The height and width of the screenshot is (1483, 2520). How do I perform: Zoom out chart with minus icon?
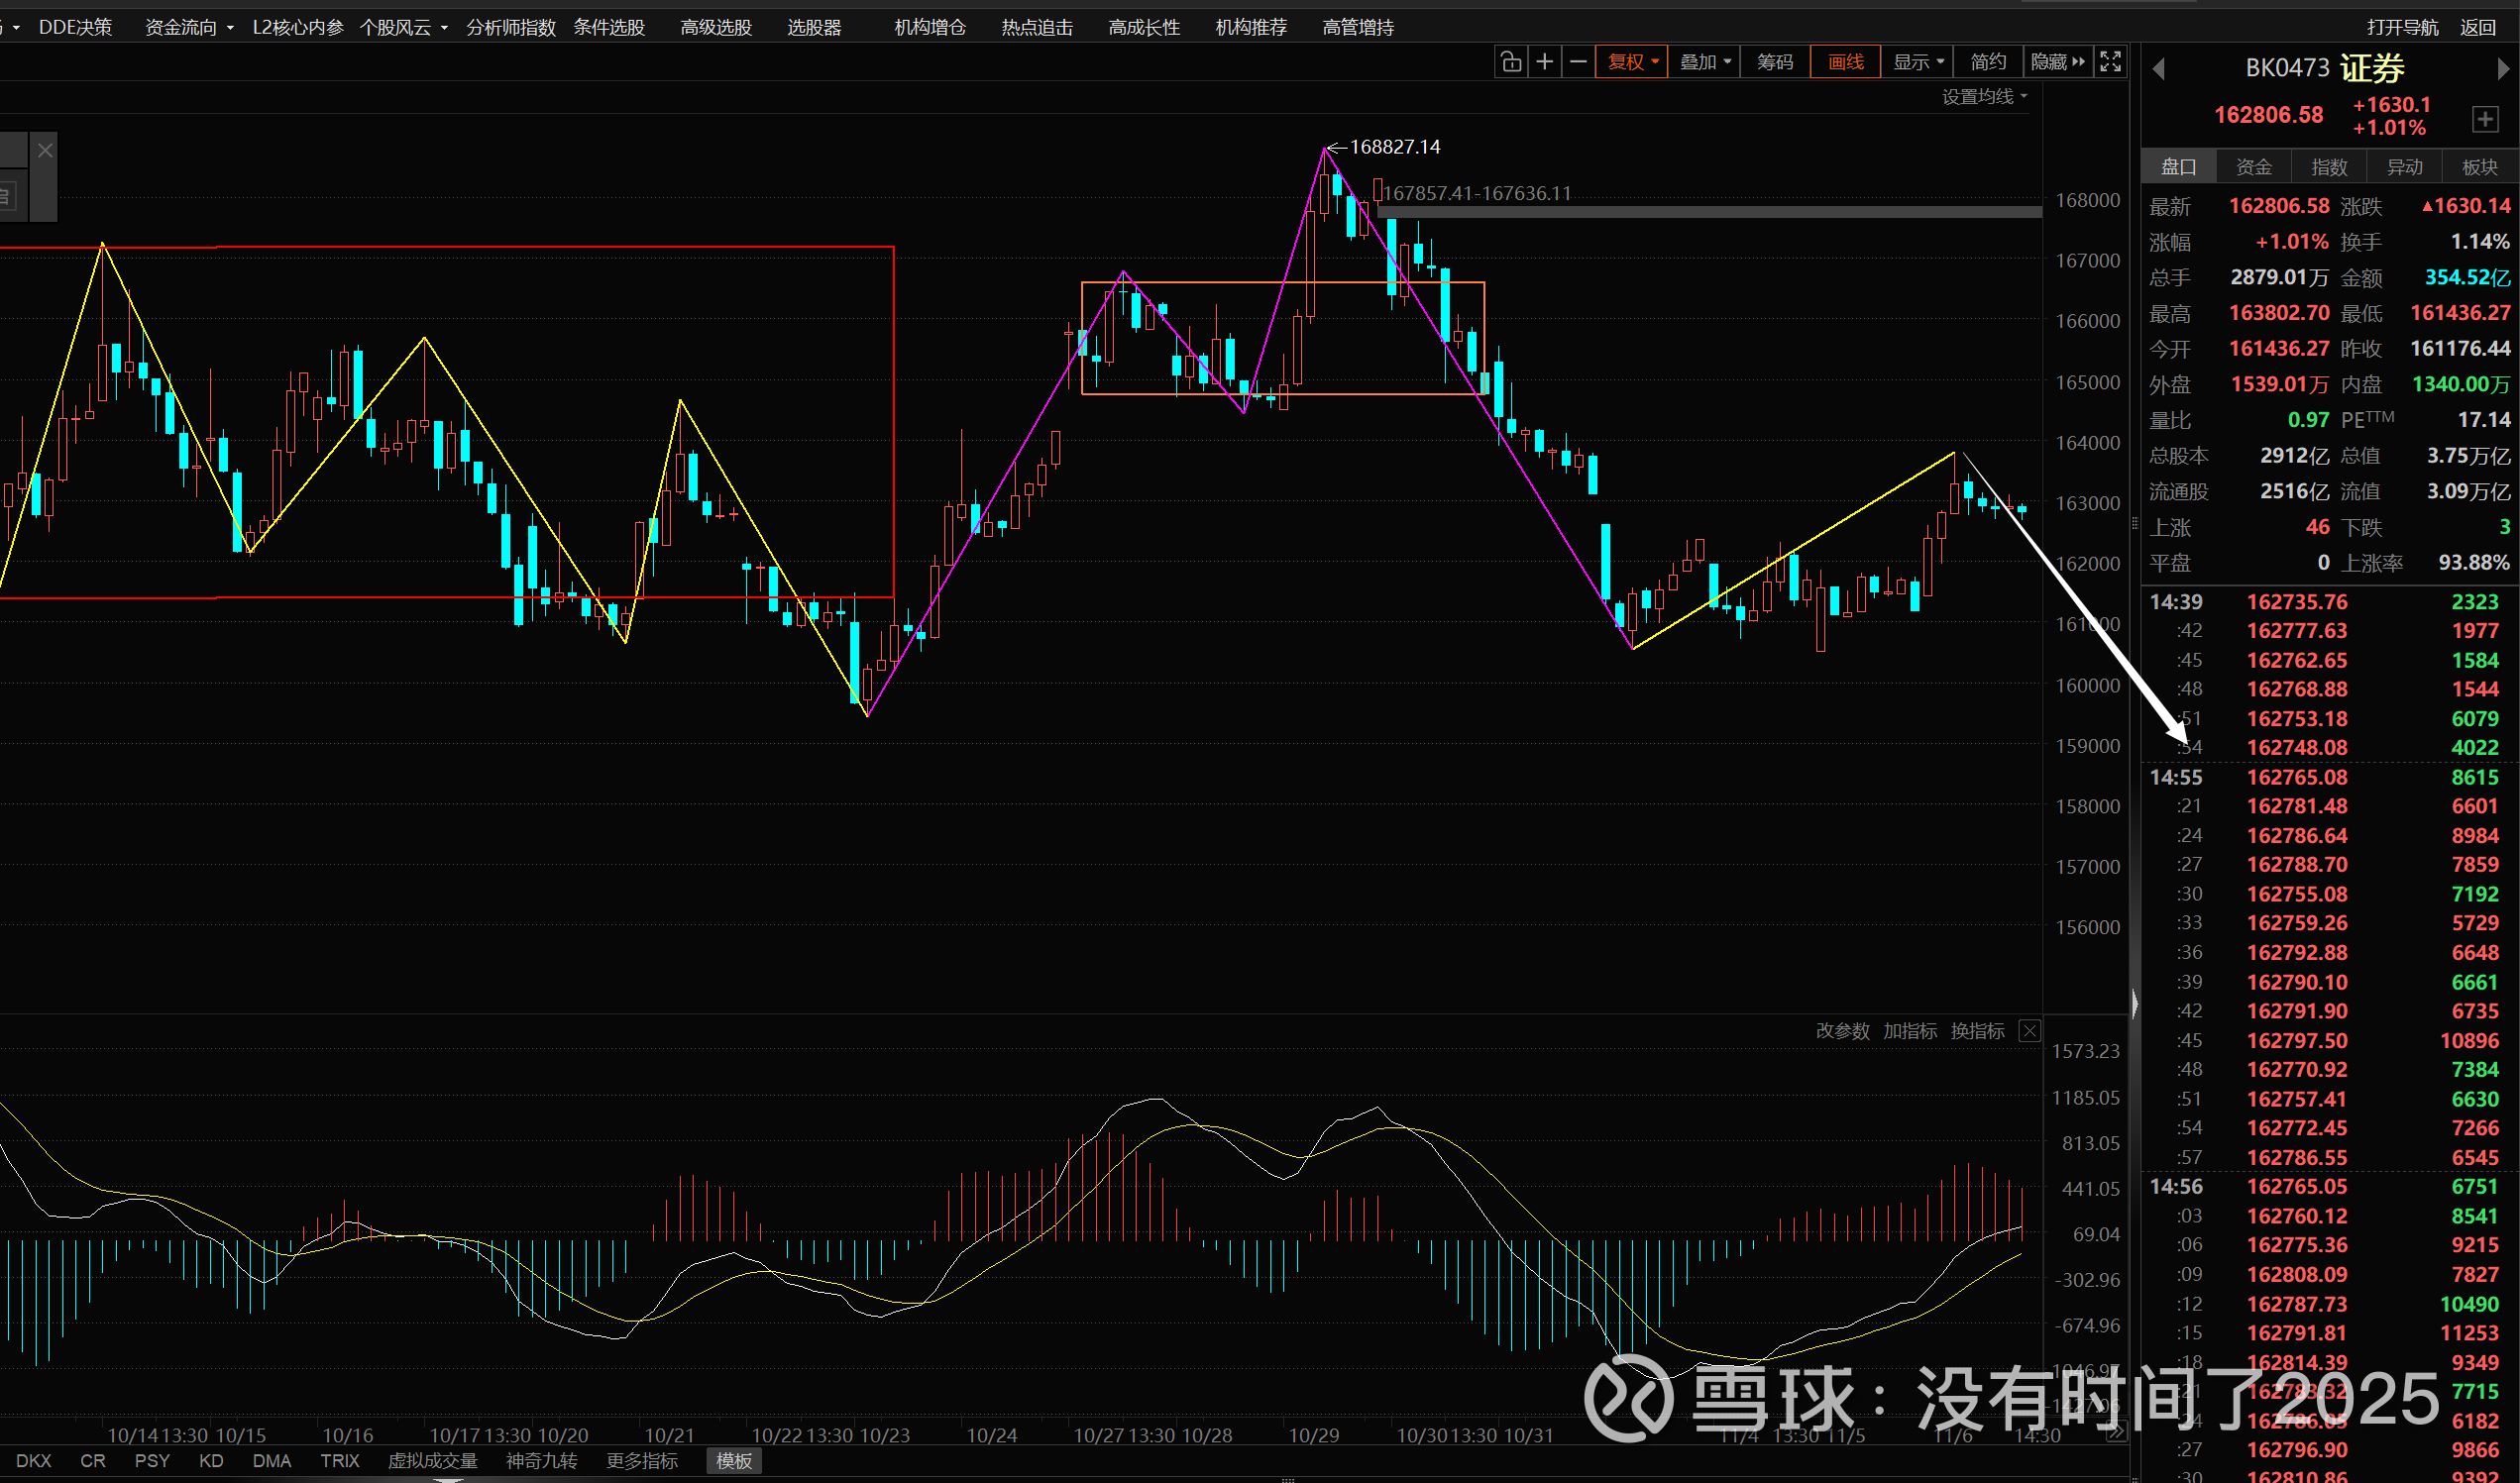coord(1578,62)
